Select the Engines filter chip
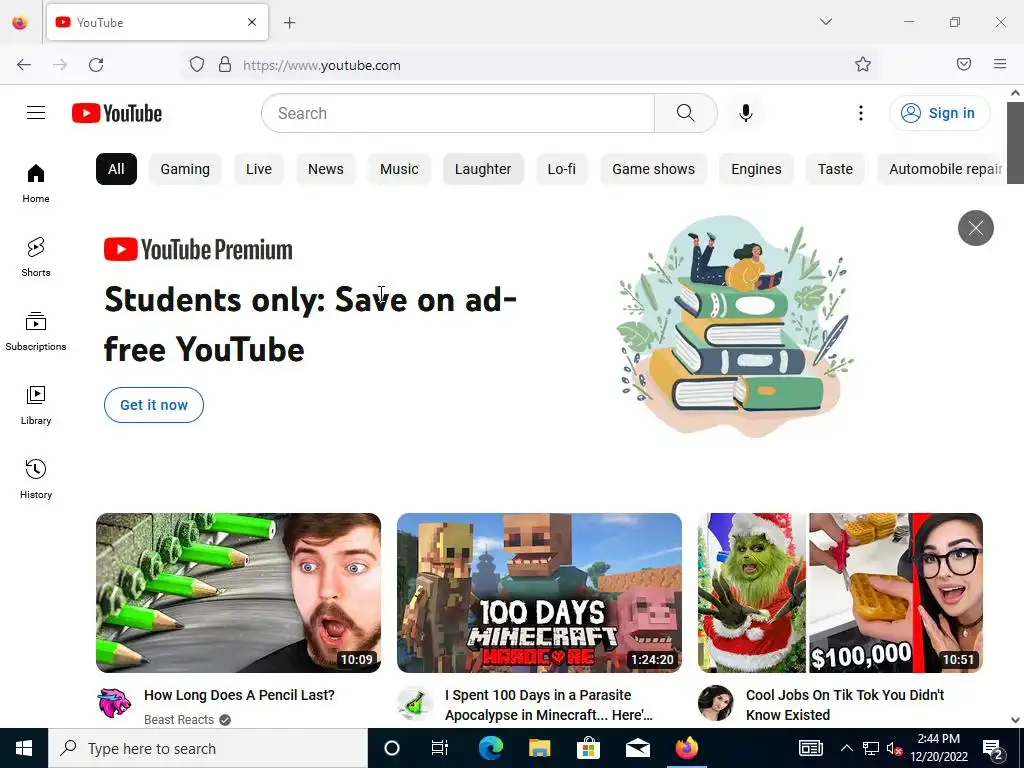 tap(756, 169)
